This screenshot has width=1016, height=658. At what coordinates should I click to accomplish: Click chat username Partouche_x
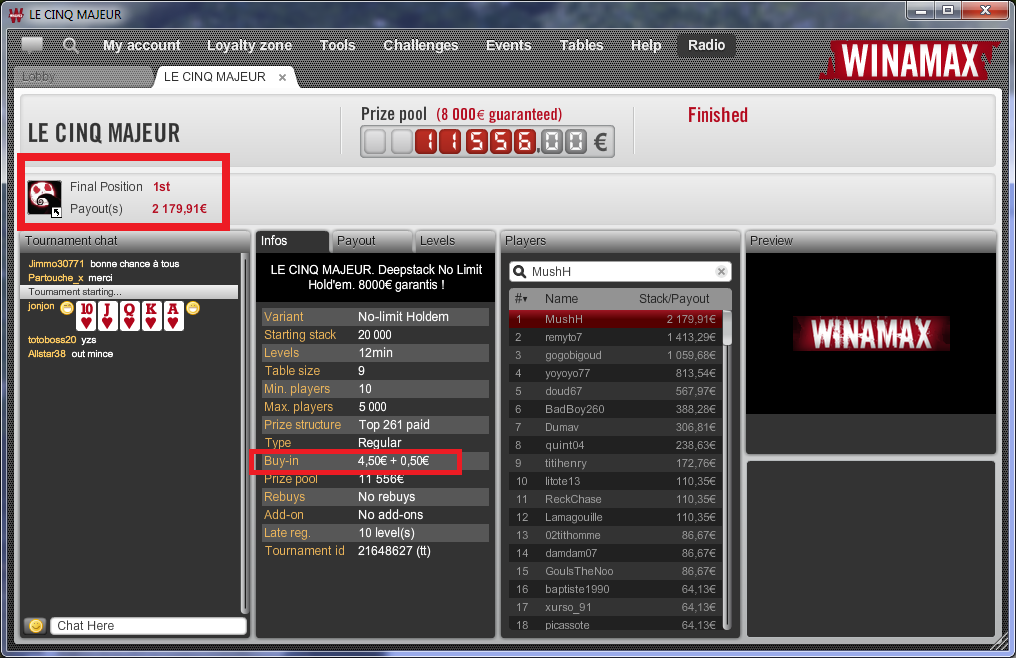pos(56,278)
